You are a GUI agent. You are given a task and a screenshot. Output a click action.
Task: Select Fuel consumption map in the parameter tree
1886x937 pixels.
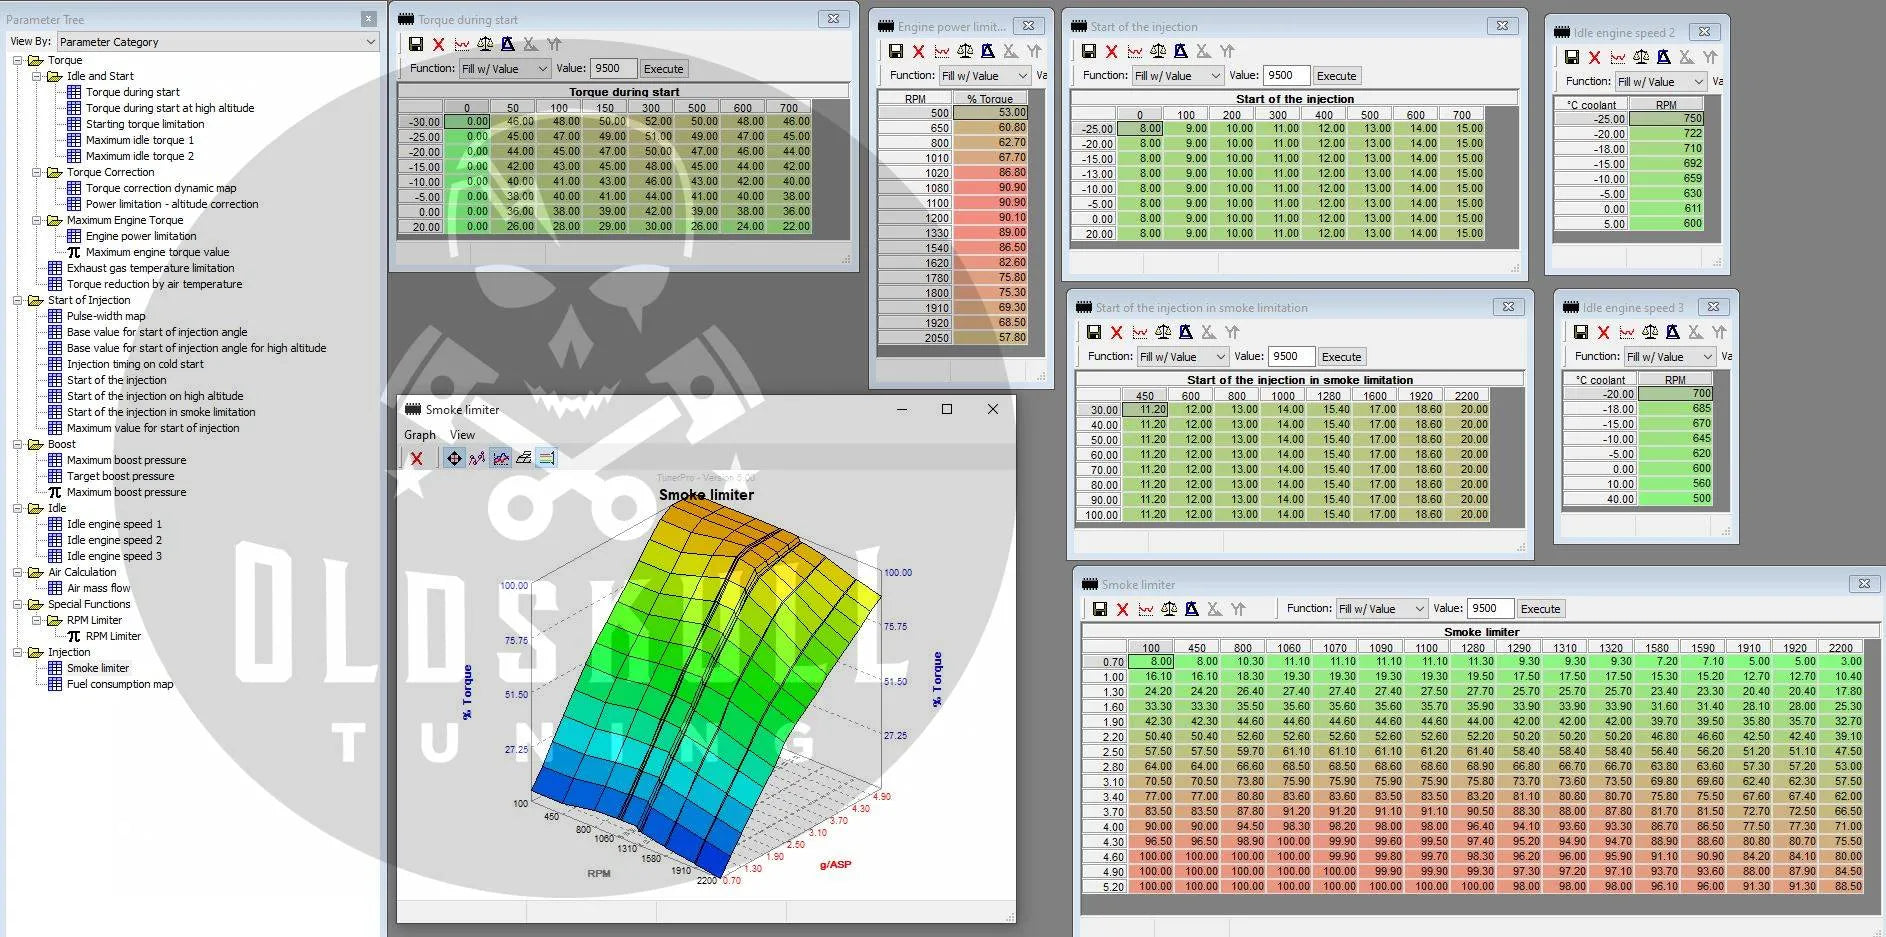[x=119, y=684]
